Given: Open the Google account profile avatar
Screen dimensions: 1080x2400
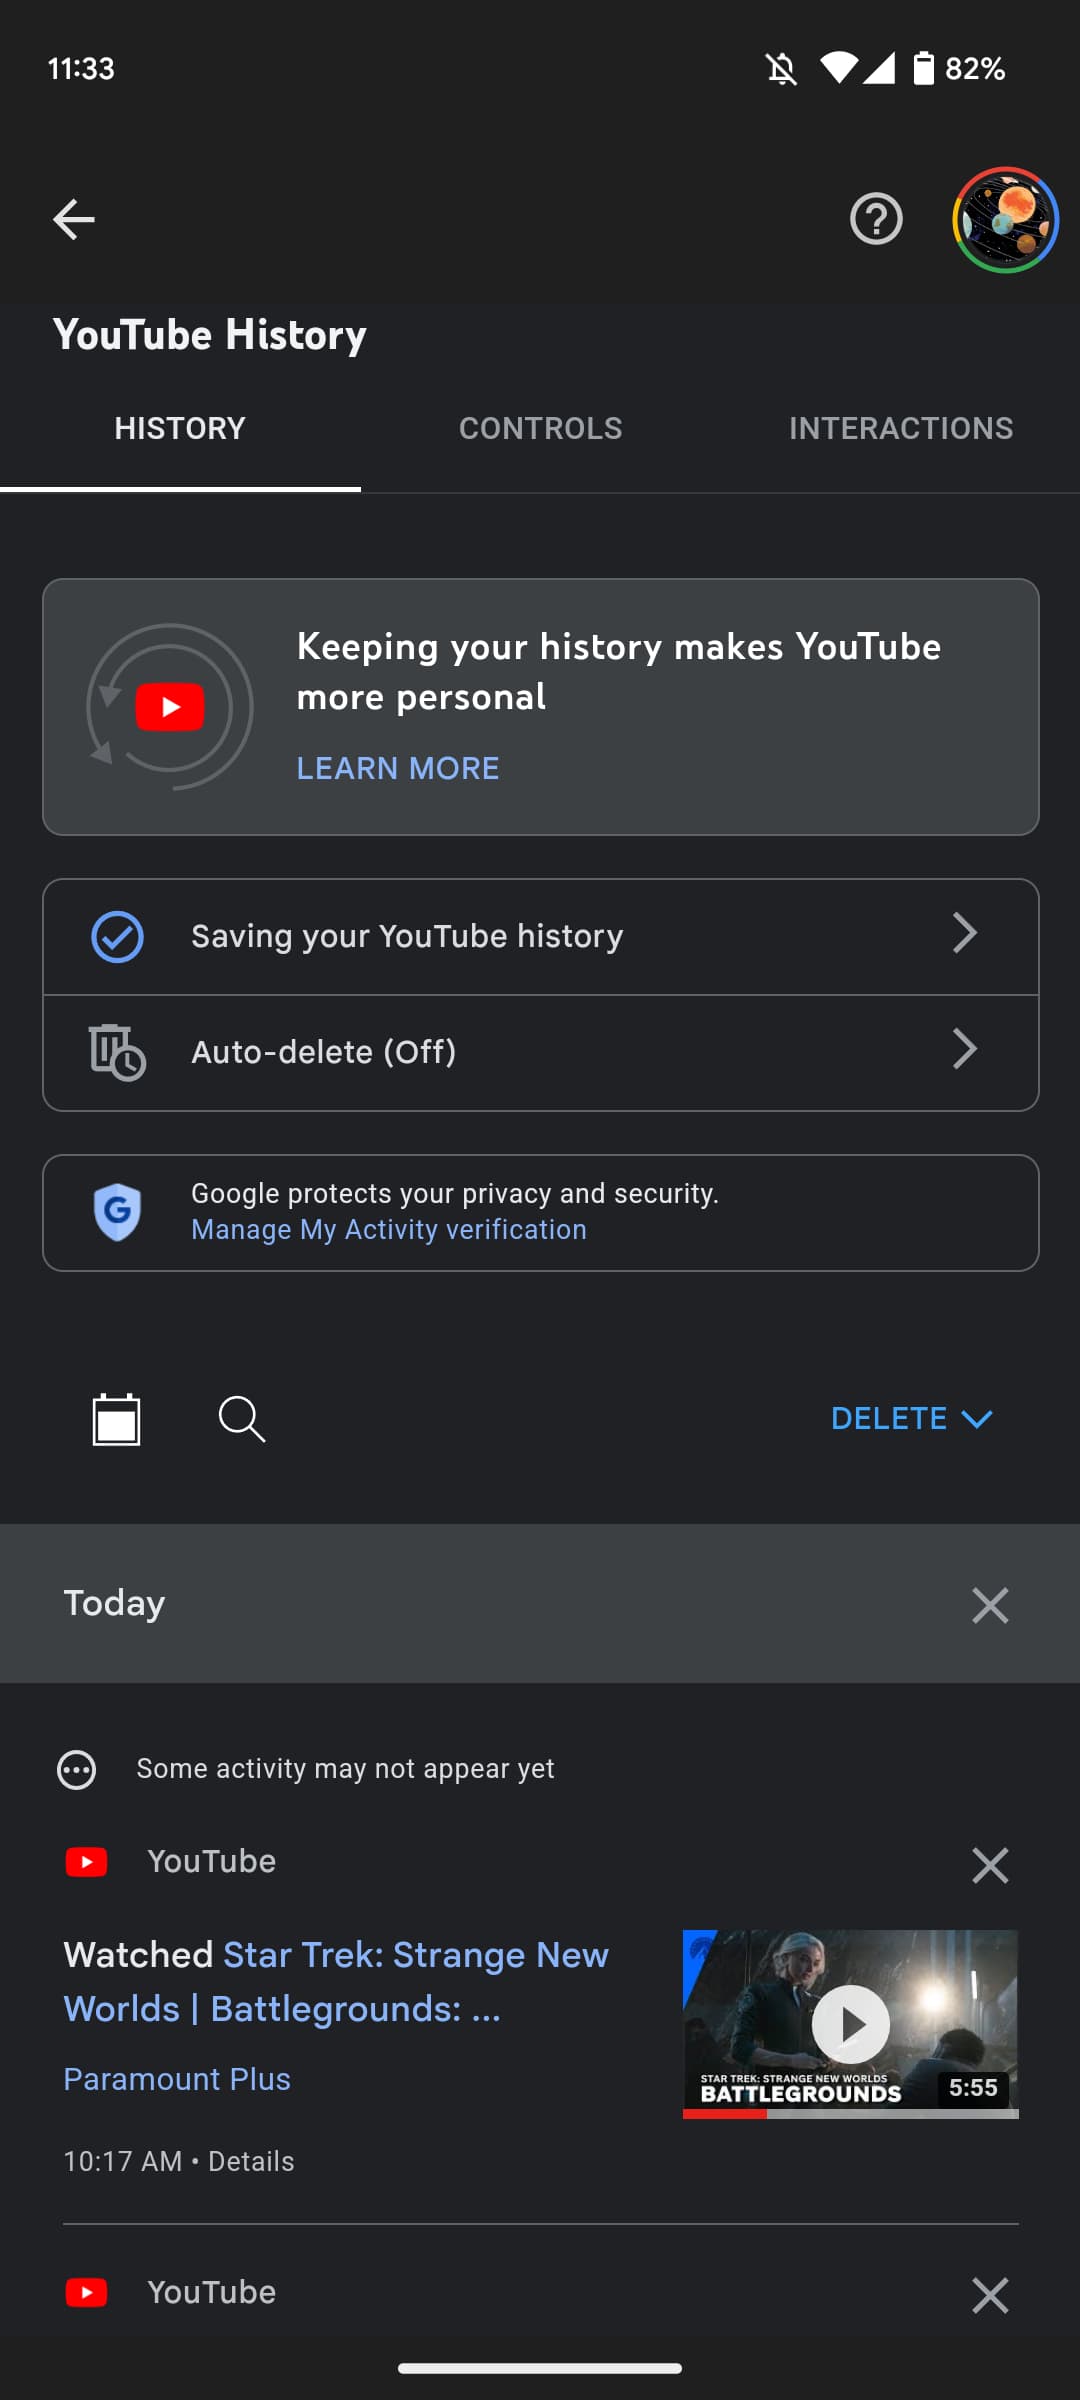Looking at the screenshot, I should (1005, 220).
